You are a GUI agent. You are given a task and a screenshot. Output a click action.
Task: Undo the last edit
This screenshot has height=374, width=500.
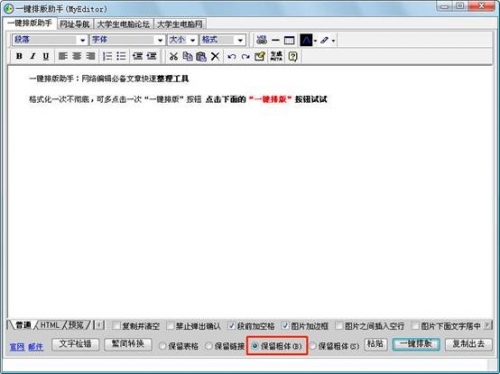coord(232,57)
